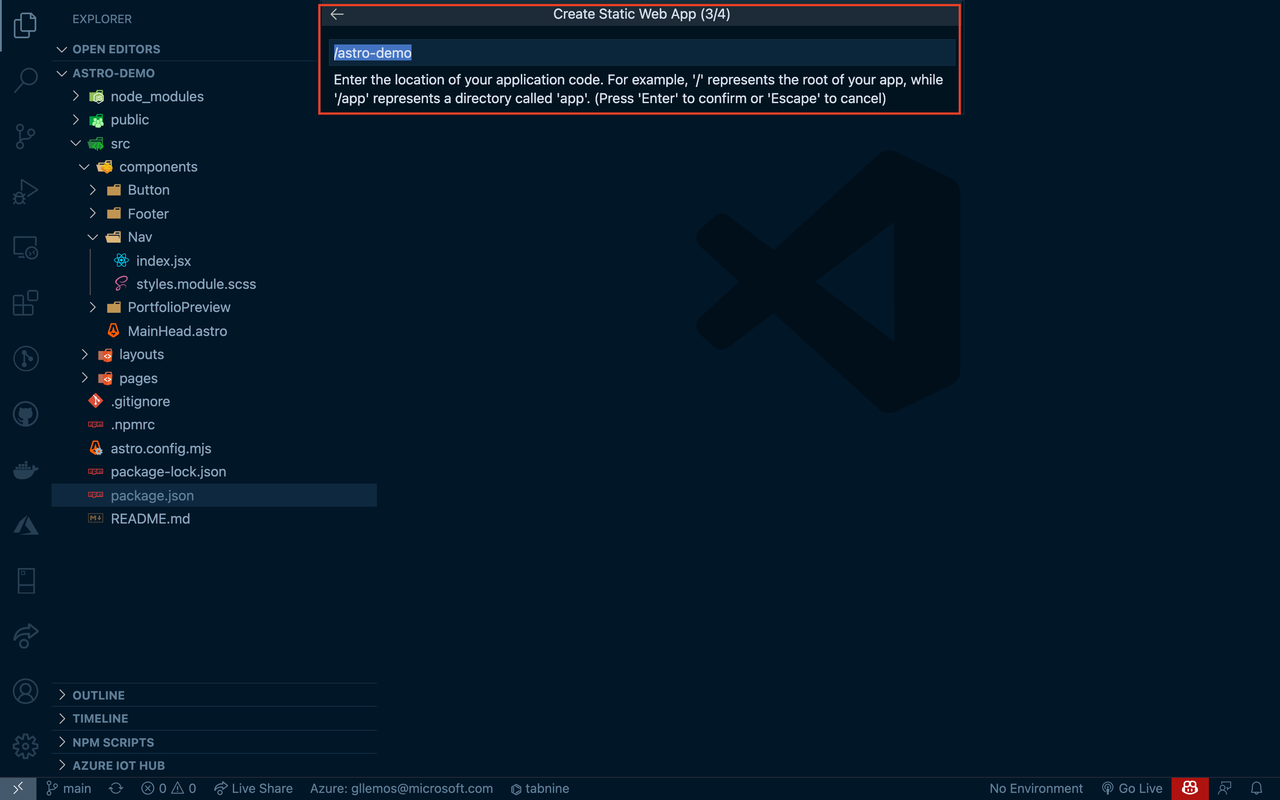Expand the Timeline section
The height and width of the screenshot is (800, 1280).
click(x=214, y=718)
